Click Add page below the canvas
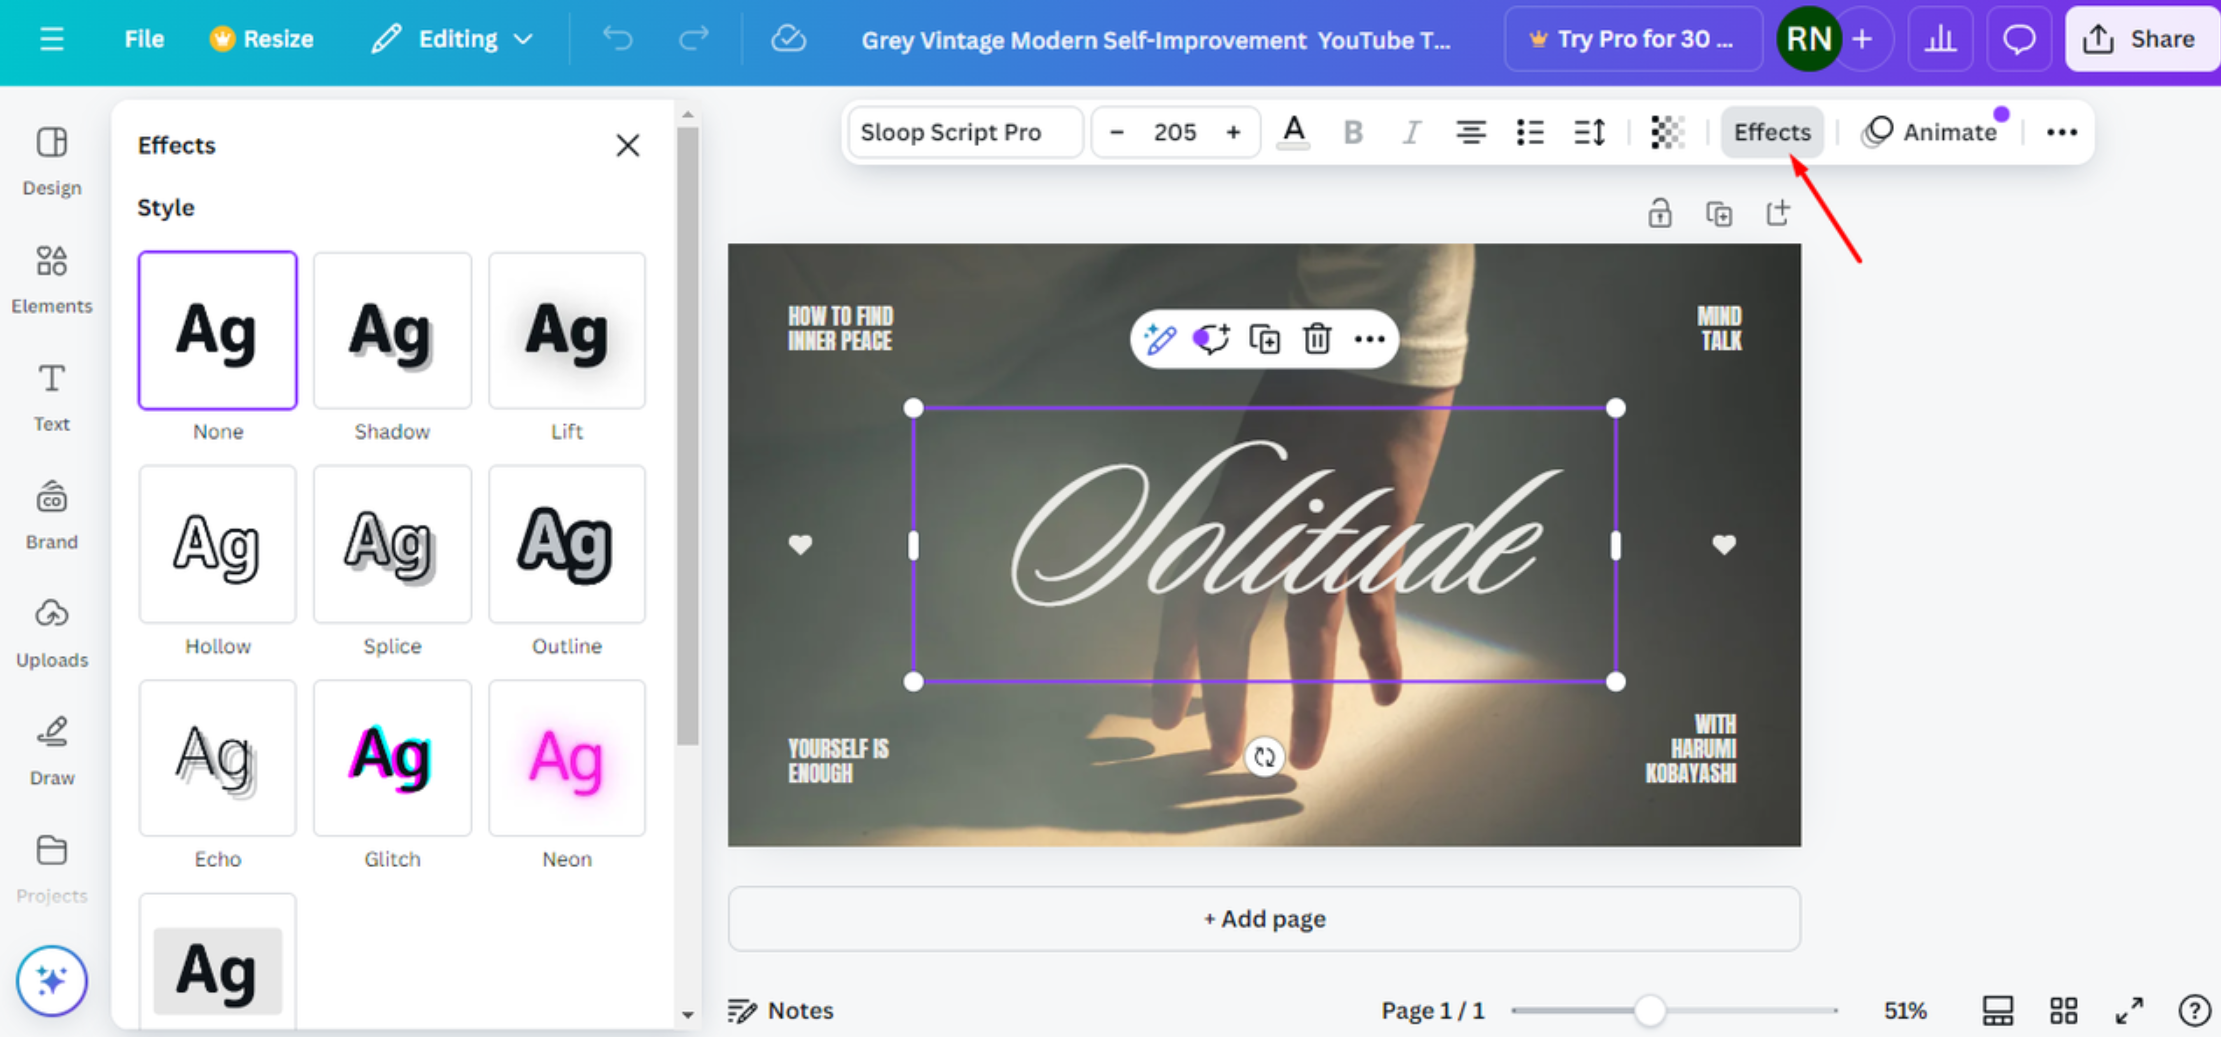 click(x=1264, y=918)
